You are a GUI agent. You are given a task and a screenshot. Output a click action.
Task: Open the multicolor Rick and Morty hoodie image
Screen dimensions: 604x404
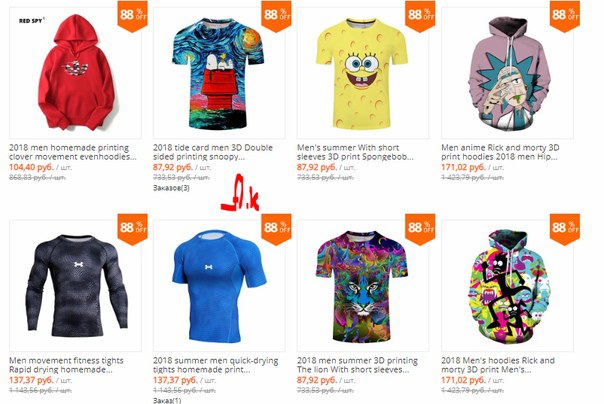[x=507, y=286]
